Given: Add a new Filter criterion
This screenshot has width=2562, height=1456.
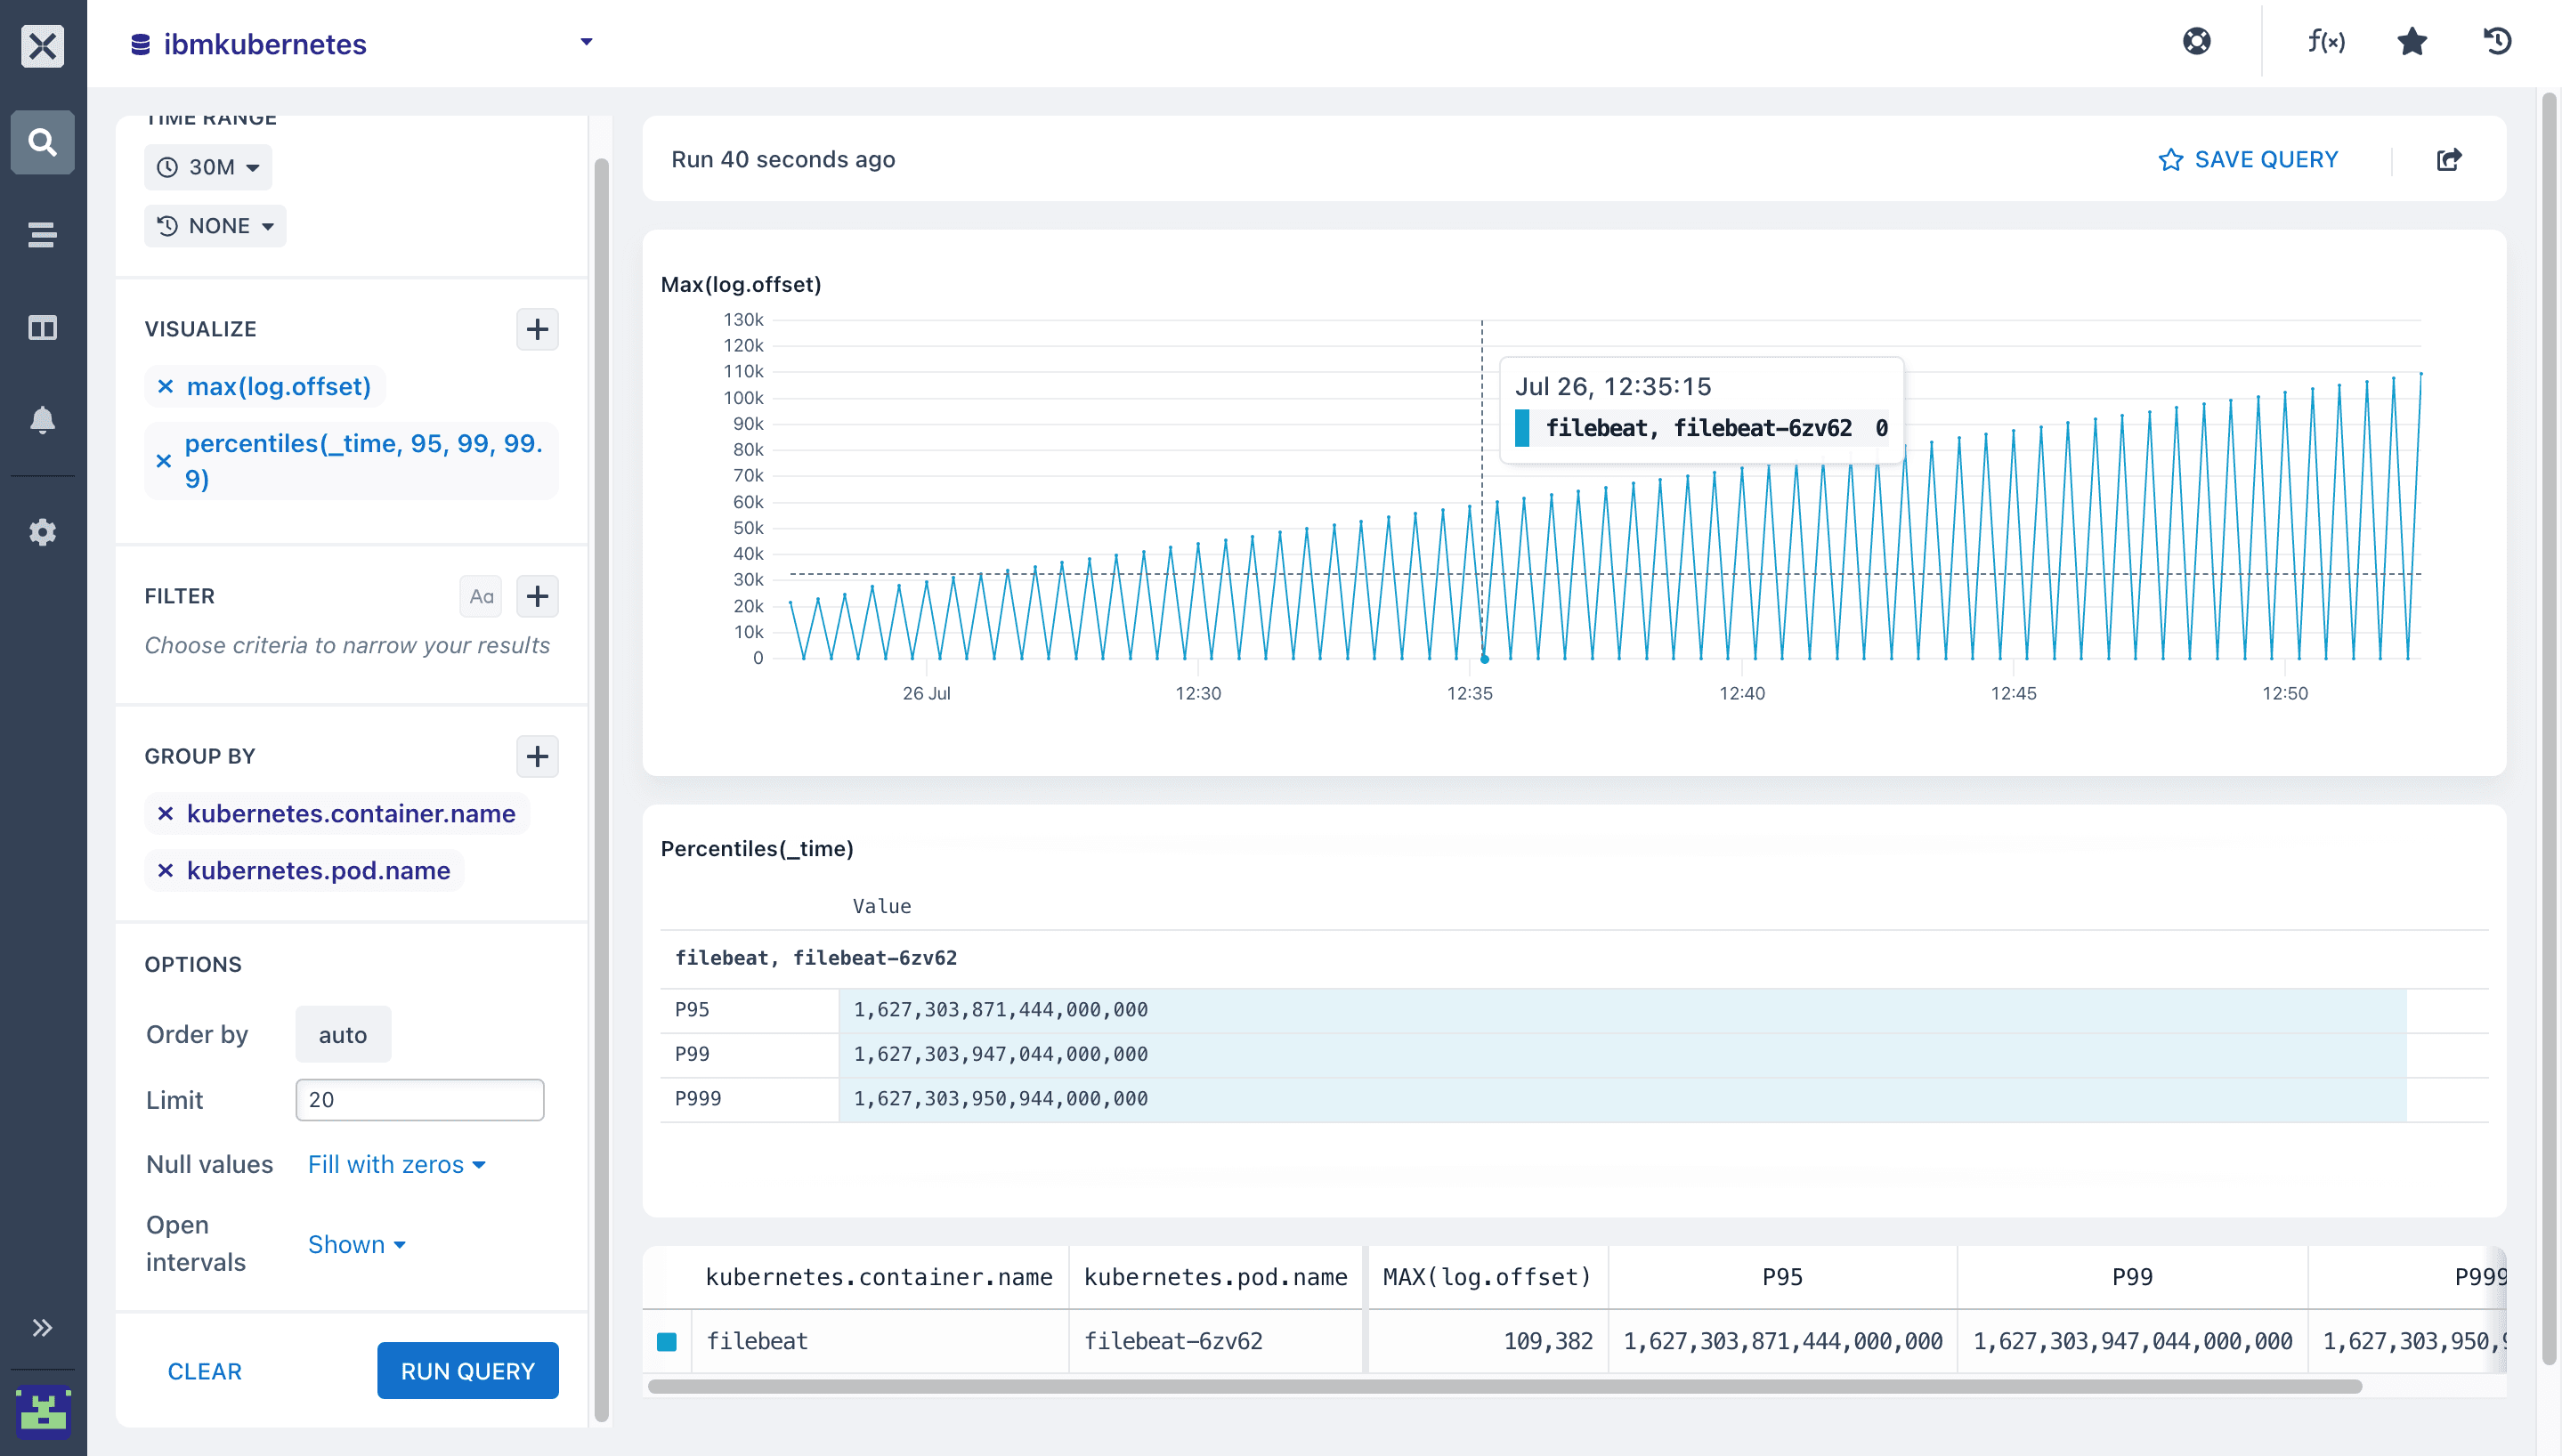Looking at the screenshot, I should pos(537,596).
